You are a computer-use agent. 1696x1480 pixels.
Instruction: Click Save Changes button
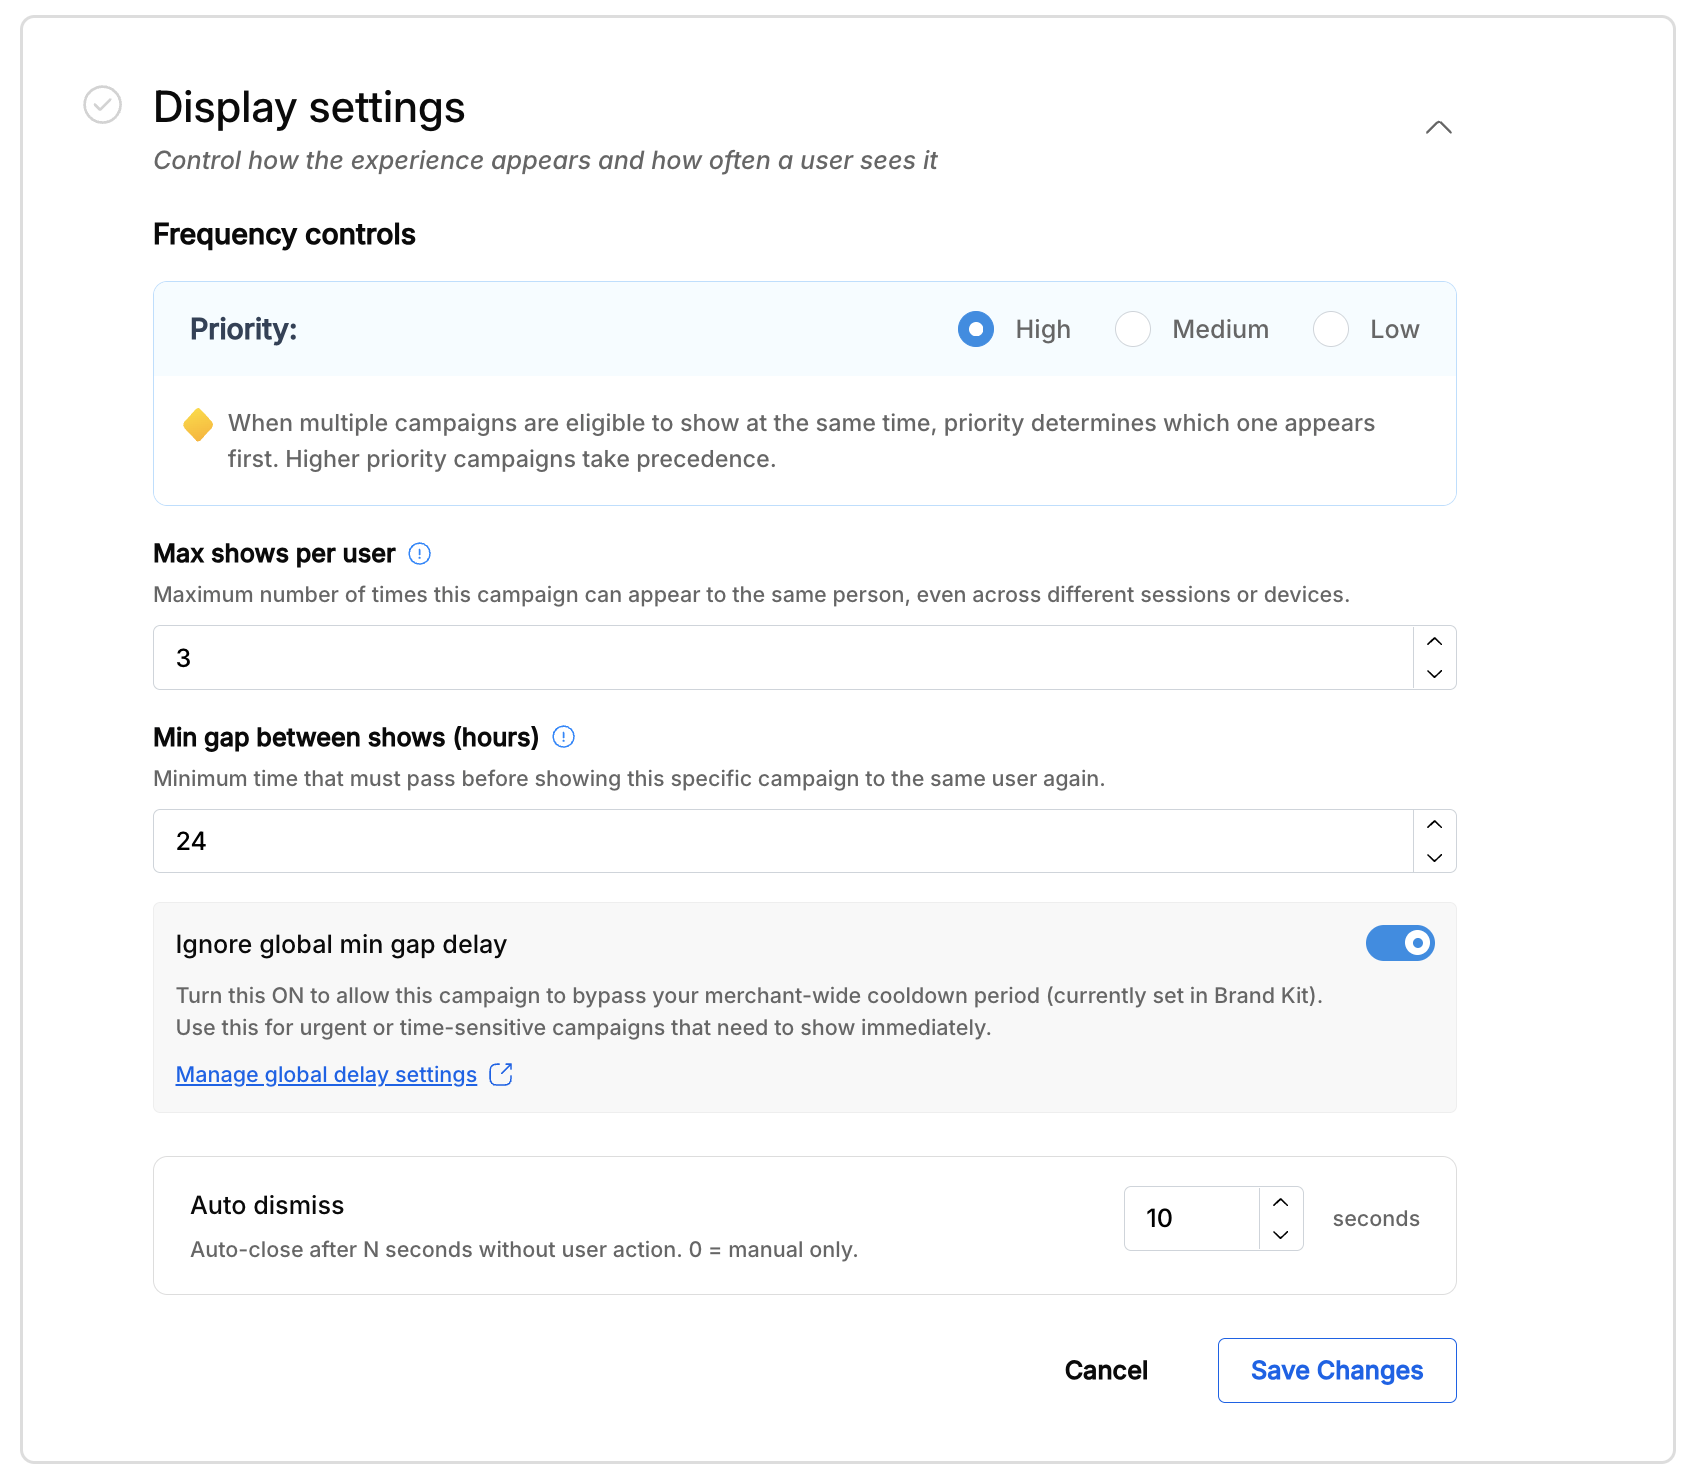1337,1370
